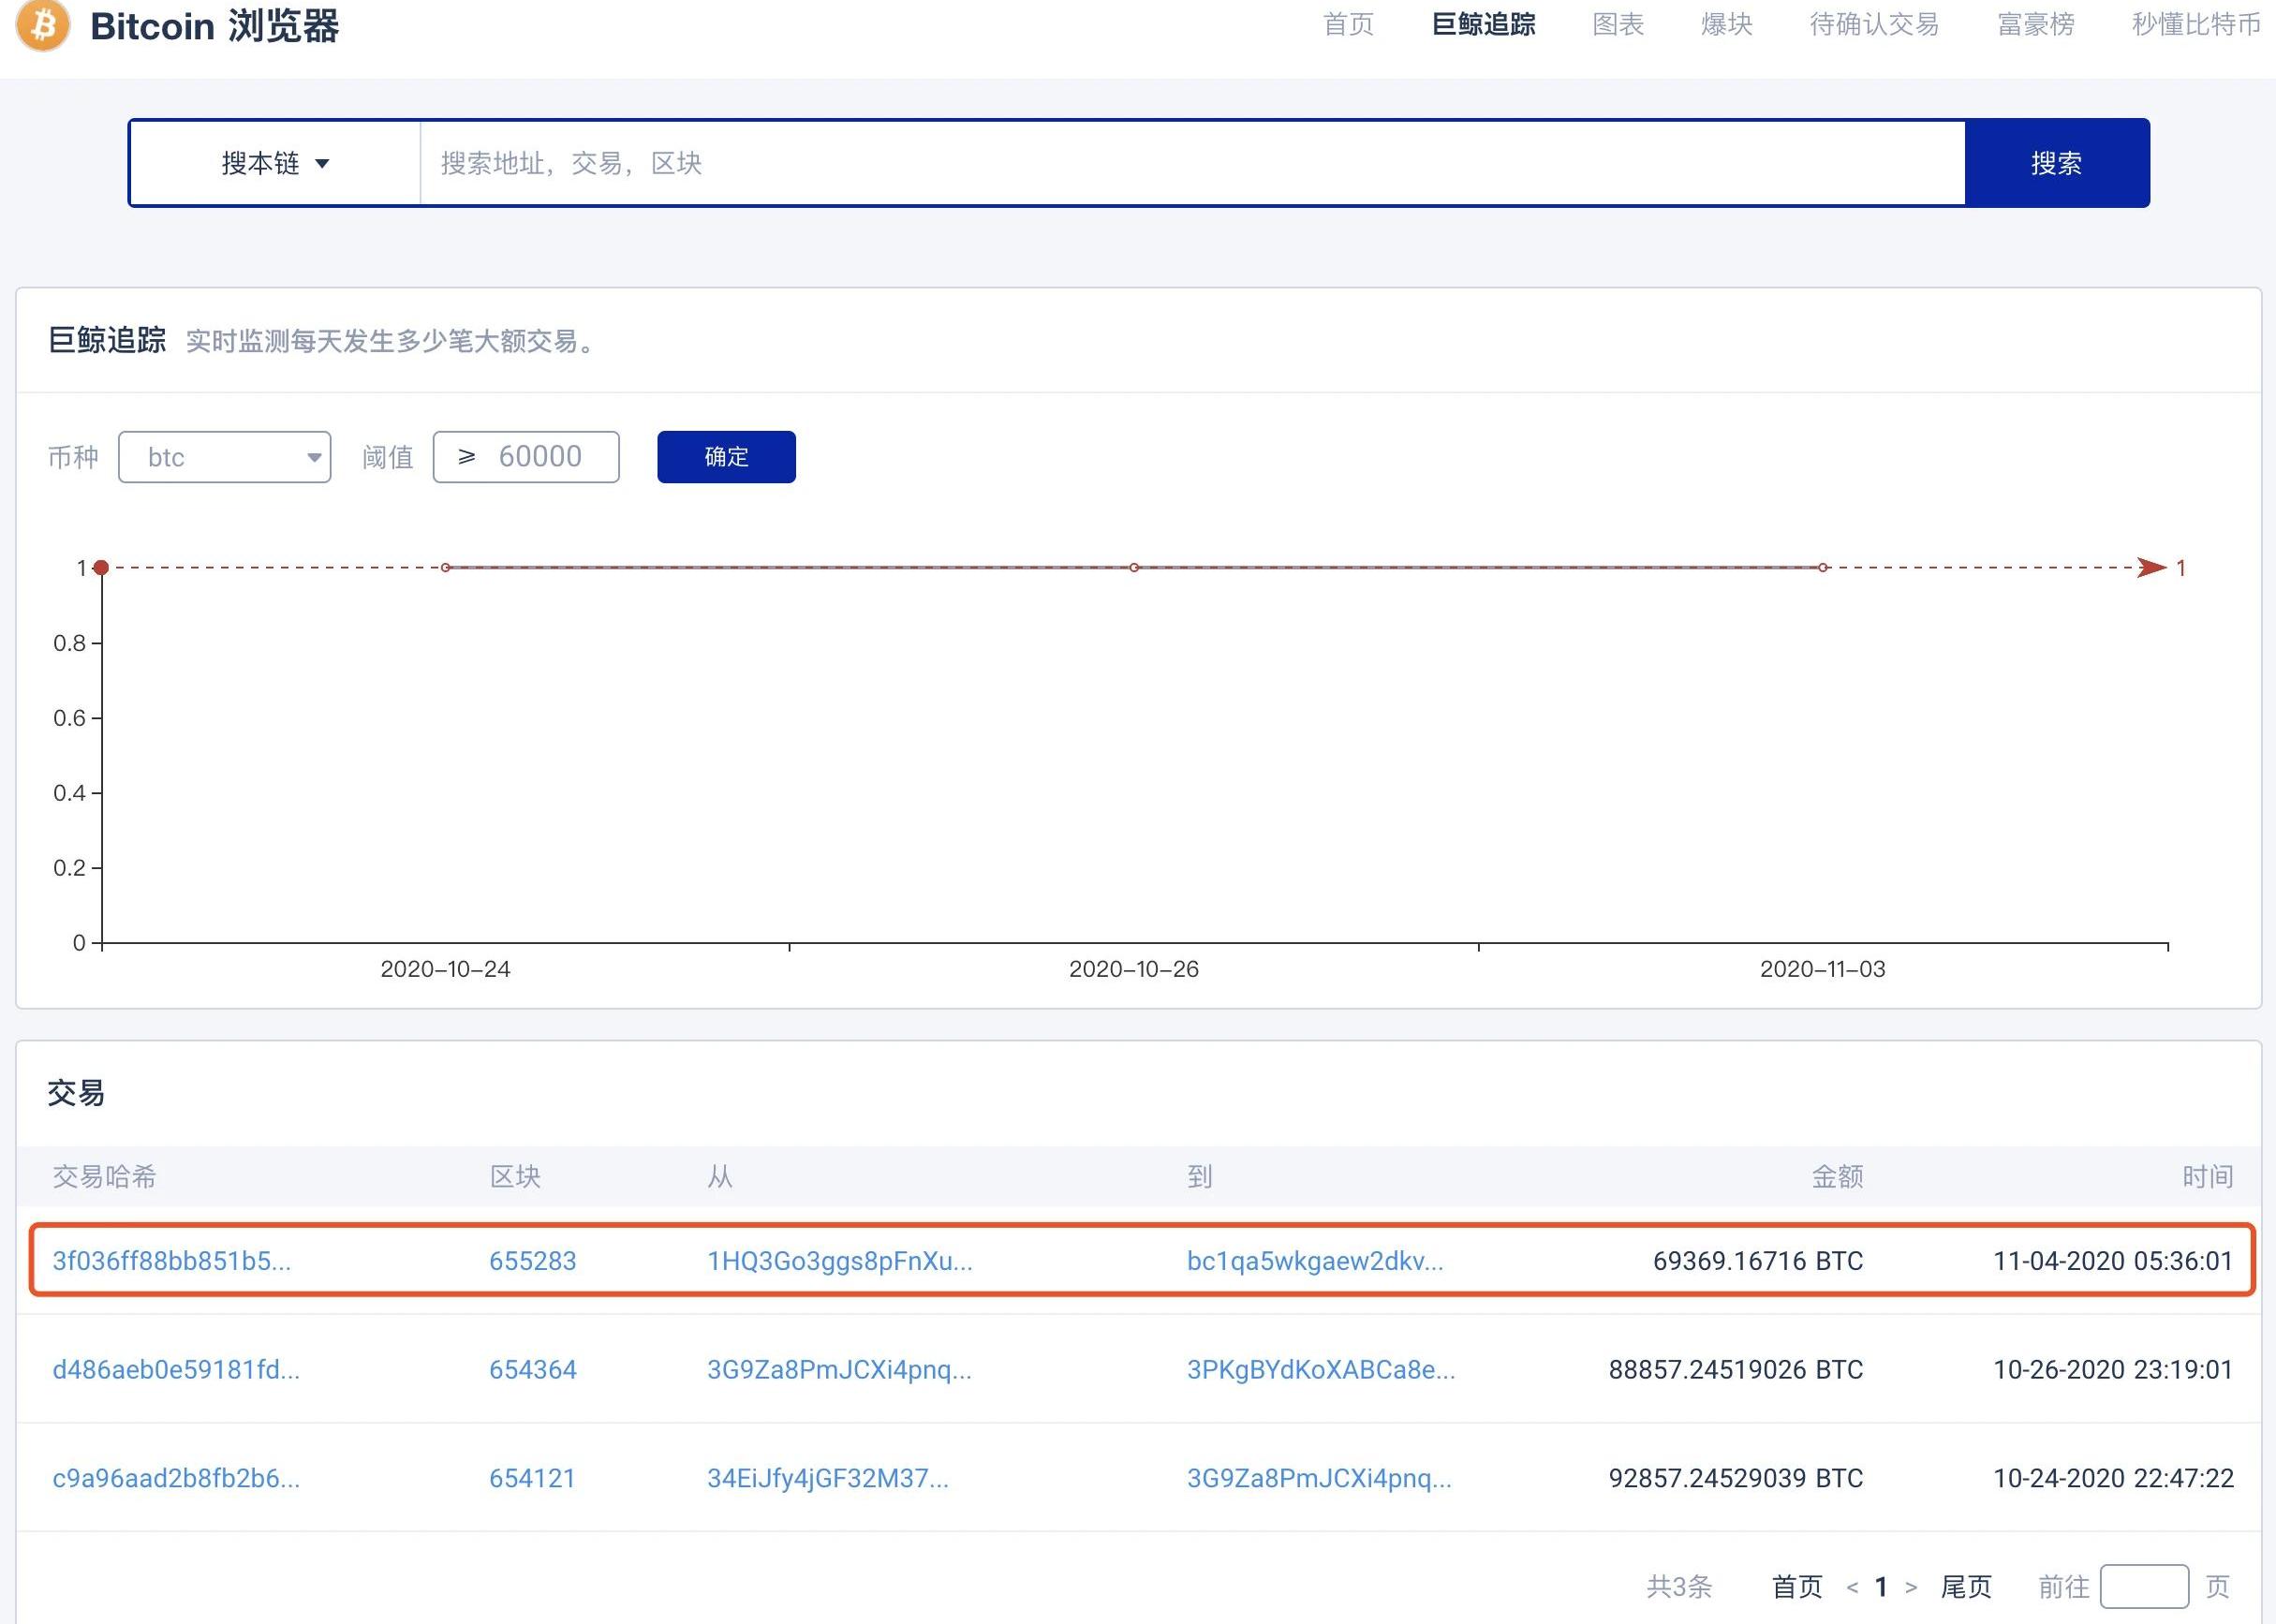Viewport: 2276px width, 1624px height.
Task: Click chart data point for 2020-10-24
Action: point(446,568)
